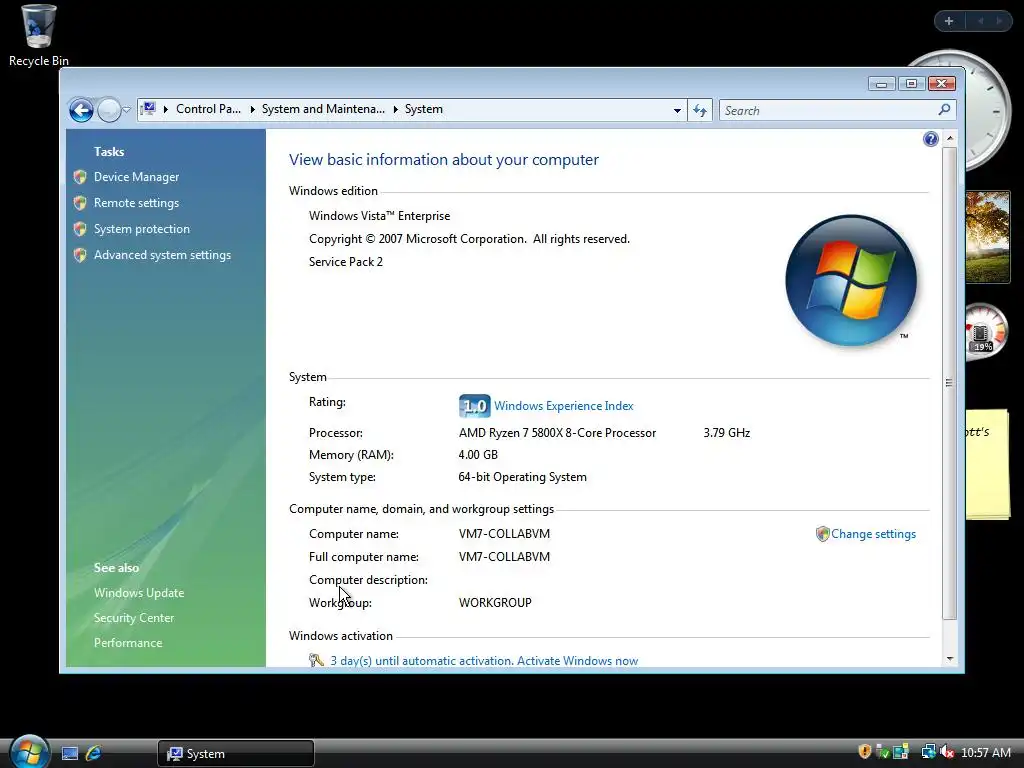Click the sidebar previous gadgets arrow
The width and height of the screenshot is (1024, 768).
click(x=980, y=21)
